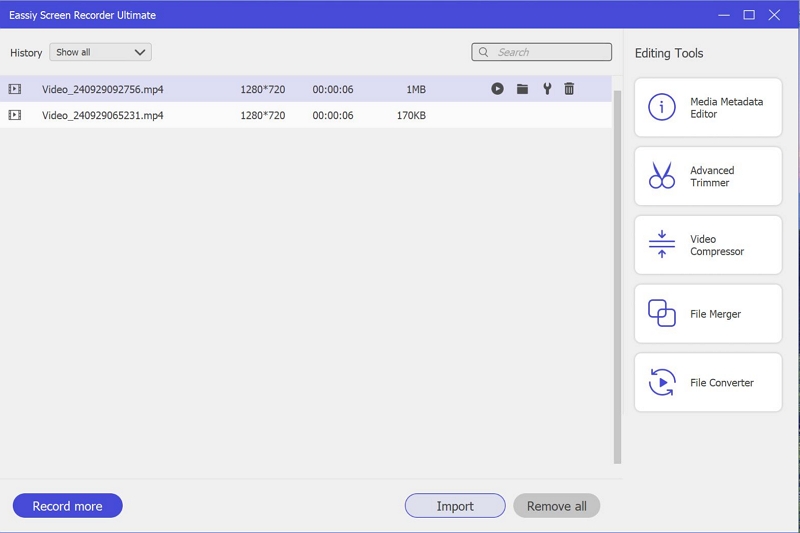Open edit tools wrench for Video_240929092756.mp4
The height and width of the screenshot is (533, 800).
(547, 89)
